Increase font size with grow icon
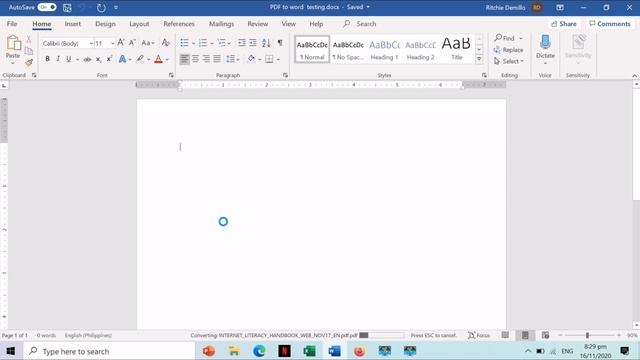This screenshot has height=360, width=640. coord(121,42)
